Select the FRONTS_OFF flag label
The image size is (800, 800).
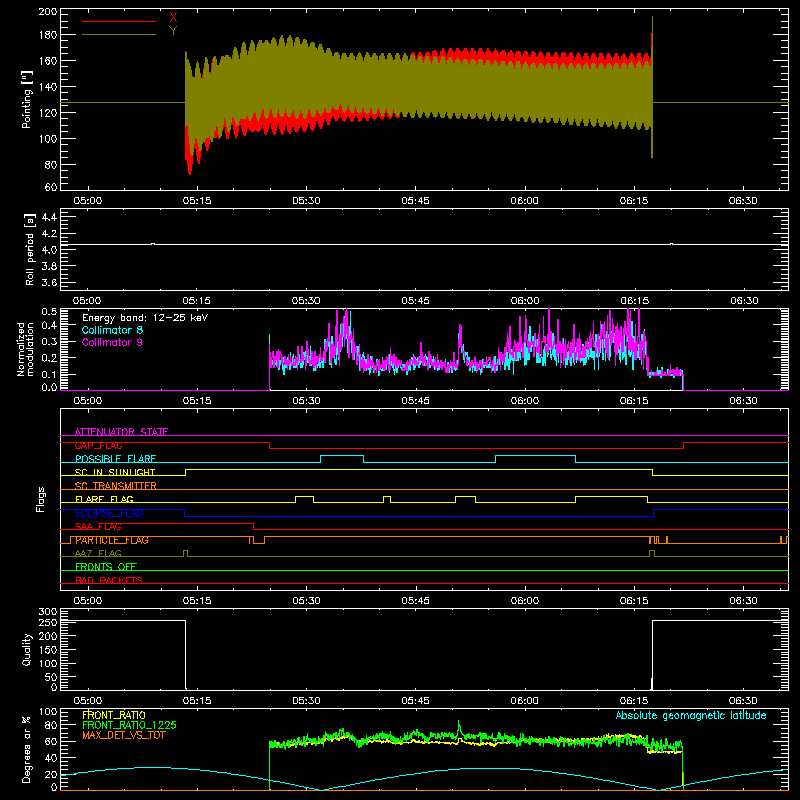click(106, 567)
